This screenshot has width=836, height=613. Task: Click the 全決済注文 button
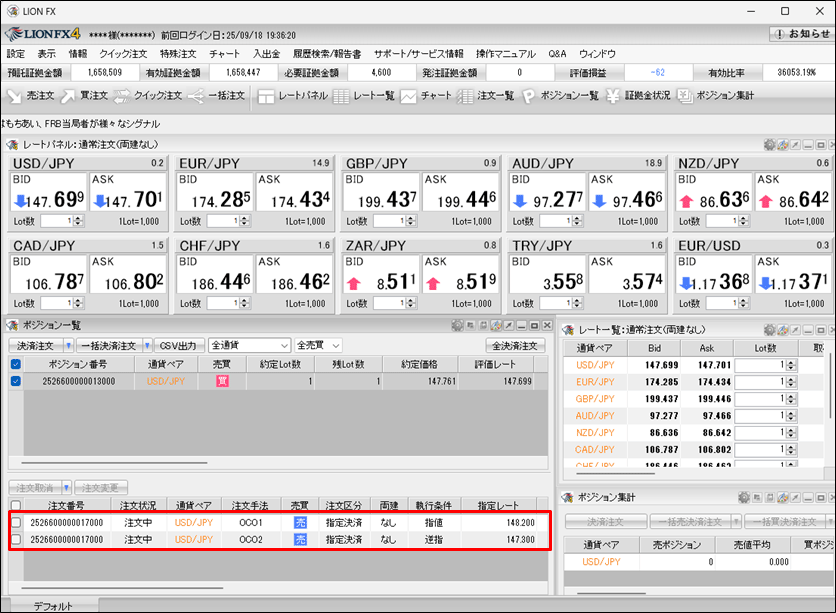515,345
